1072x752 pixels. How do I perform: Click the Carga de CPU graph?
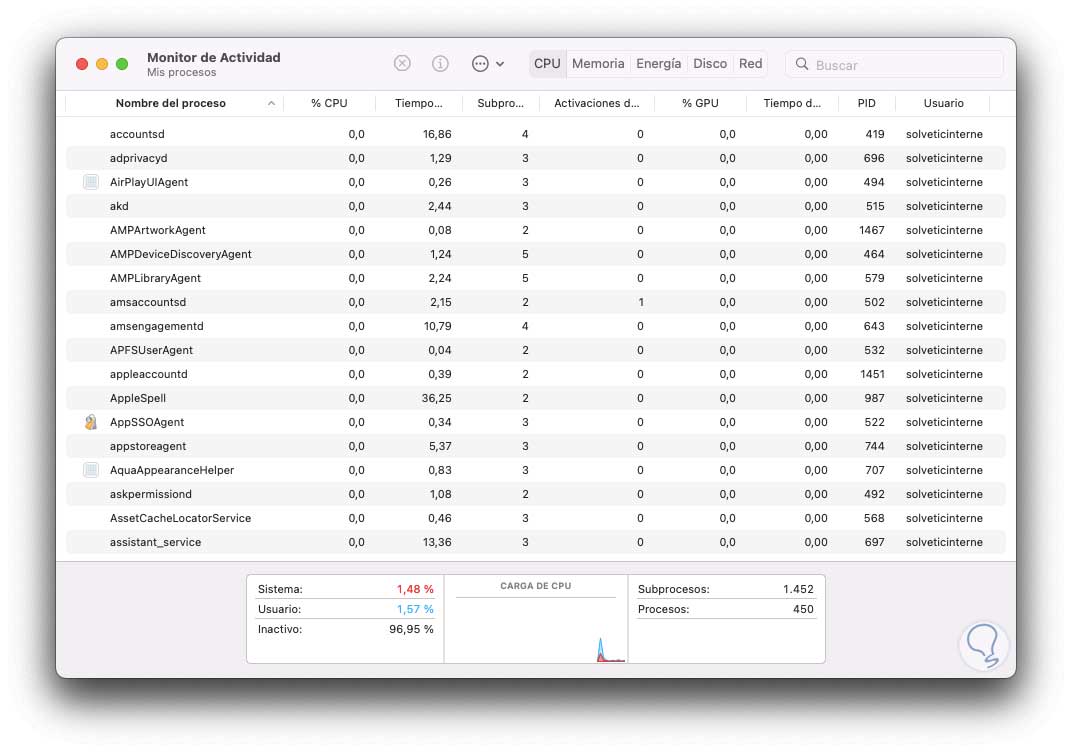(536, 629)
